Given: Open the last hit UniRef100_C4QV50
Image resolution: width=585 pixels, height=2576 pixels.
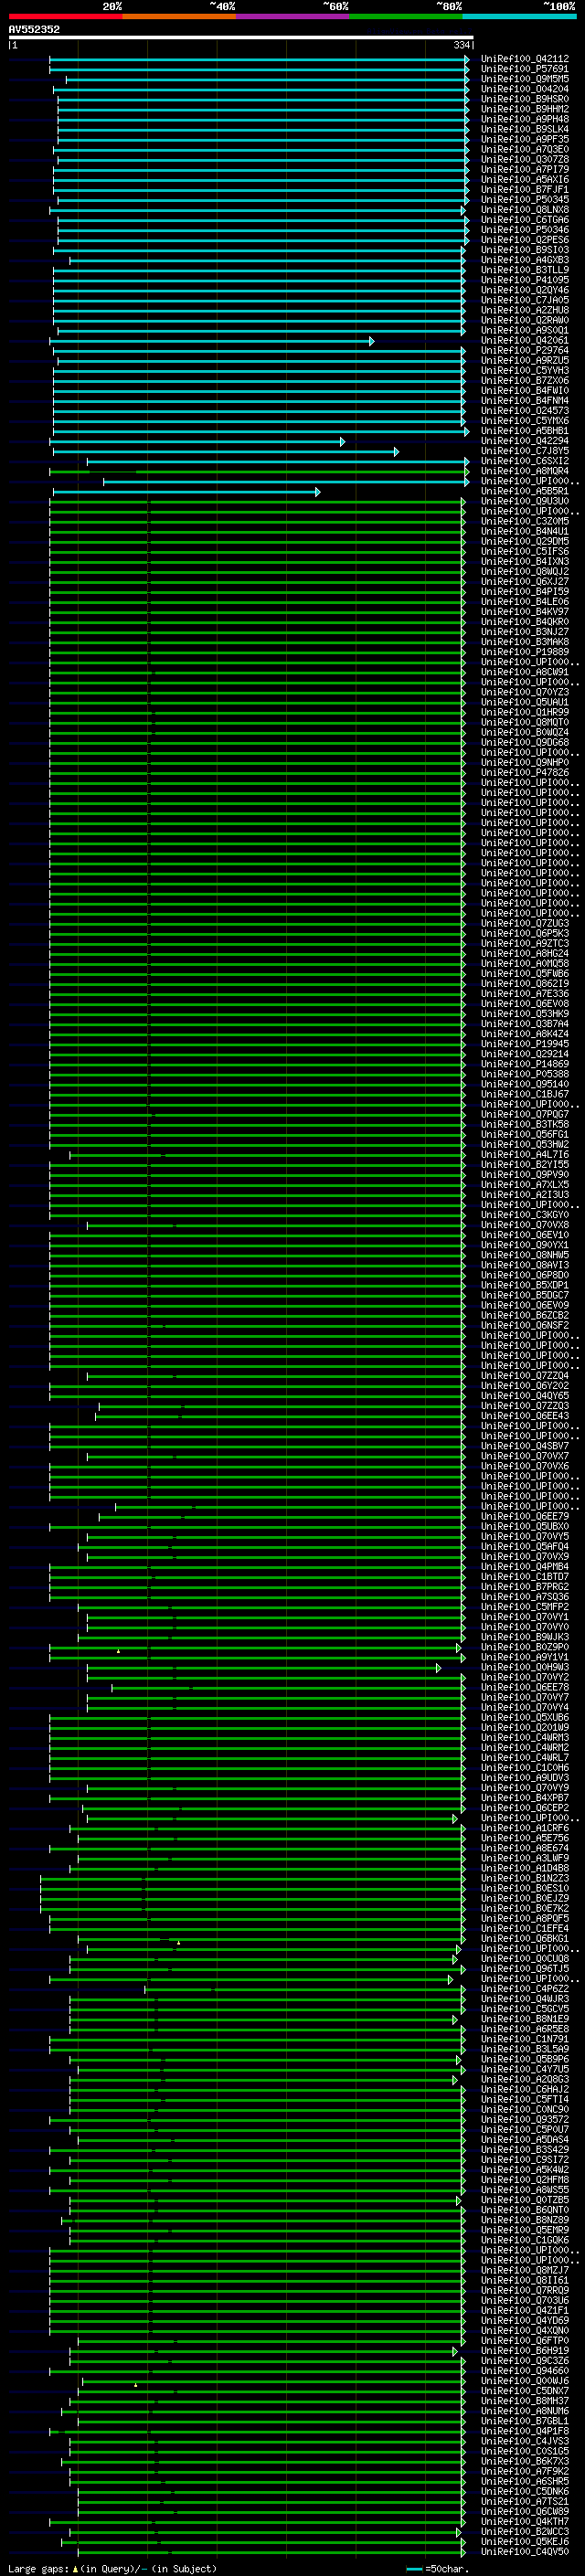Looking at the screenshot, I should [x=524, y=2552].
